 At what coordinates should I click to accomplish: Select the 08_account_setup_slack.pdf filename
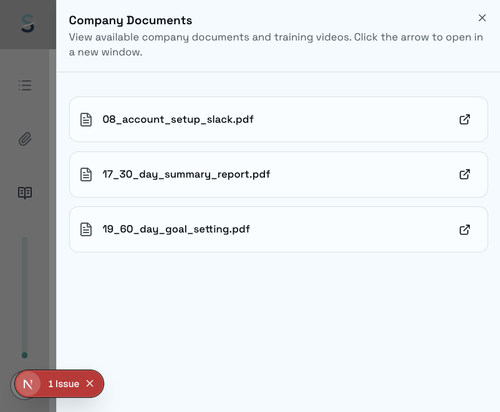coord(178,119)
